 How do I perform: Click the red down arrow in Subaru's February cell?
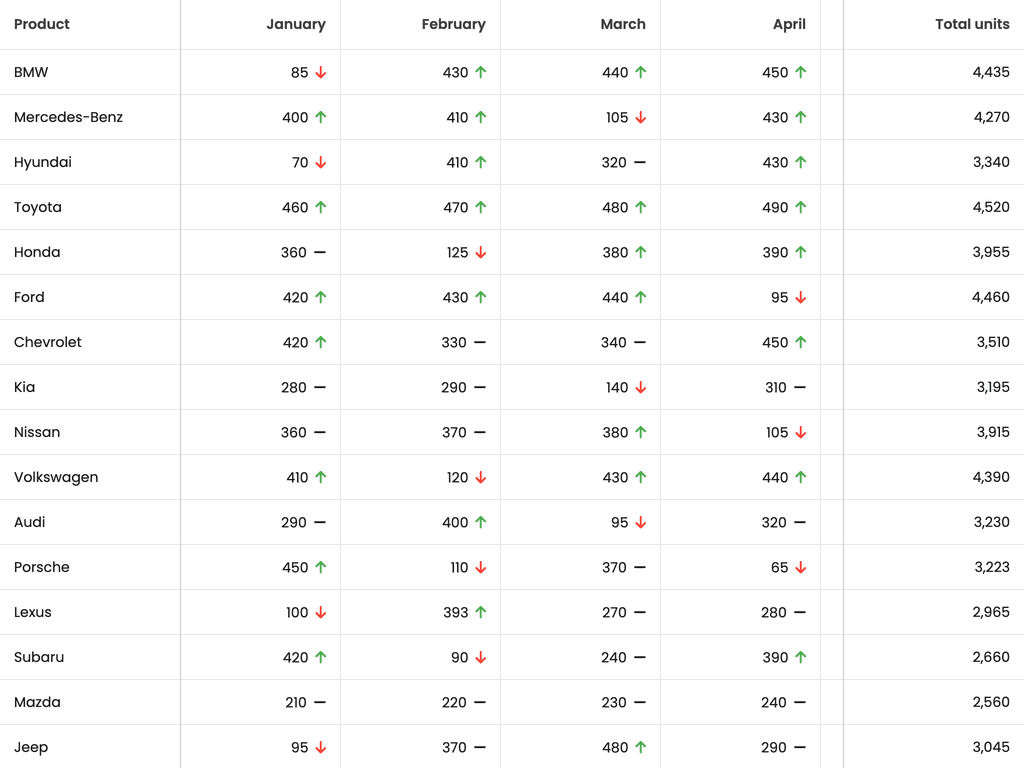coord(481,657)
